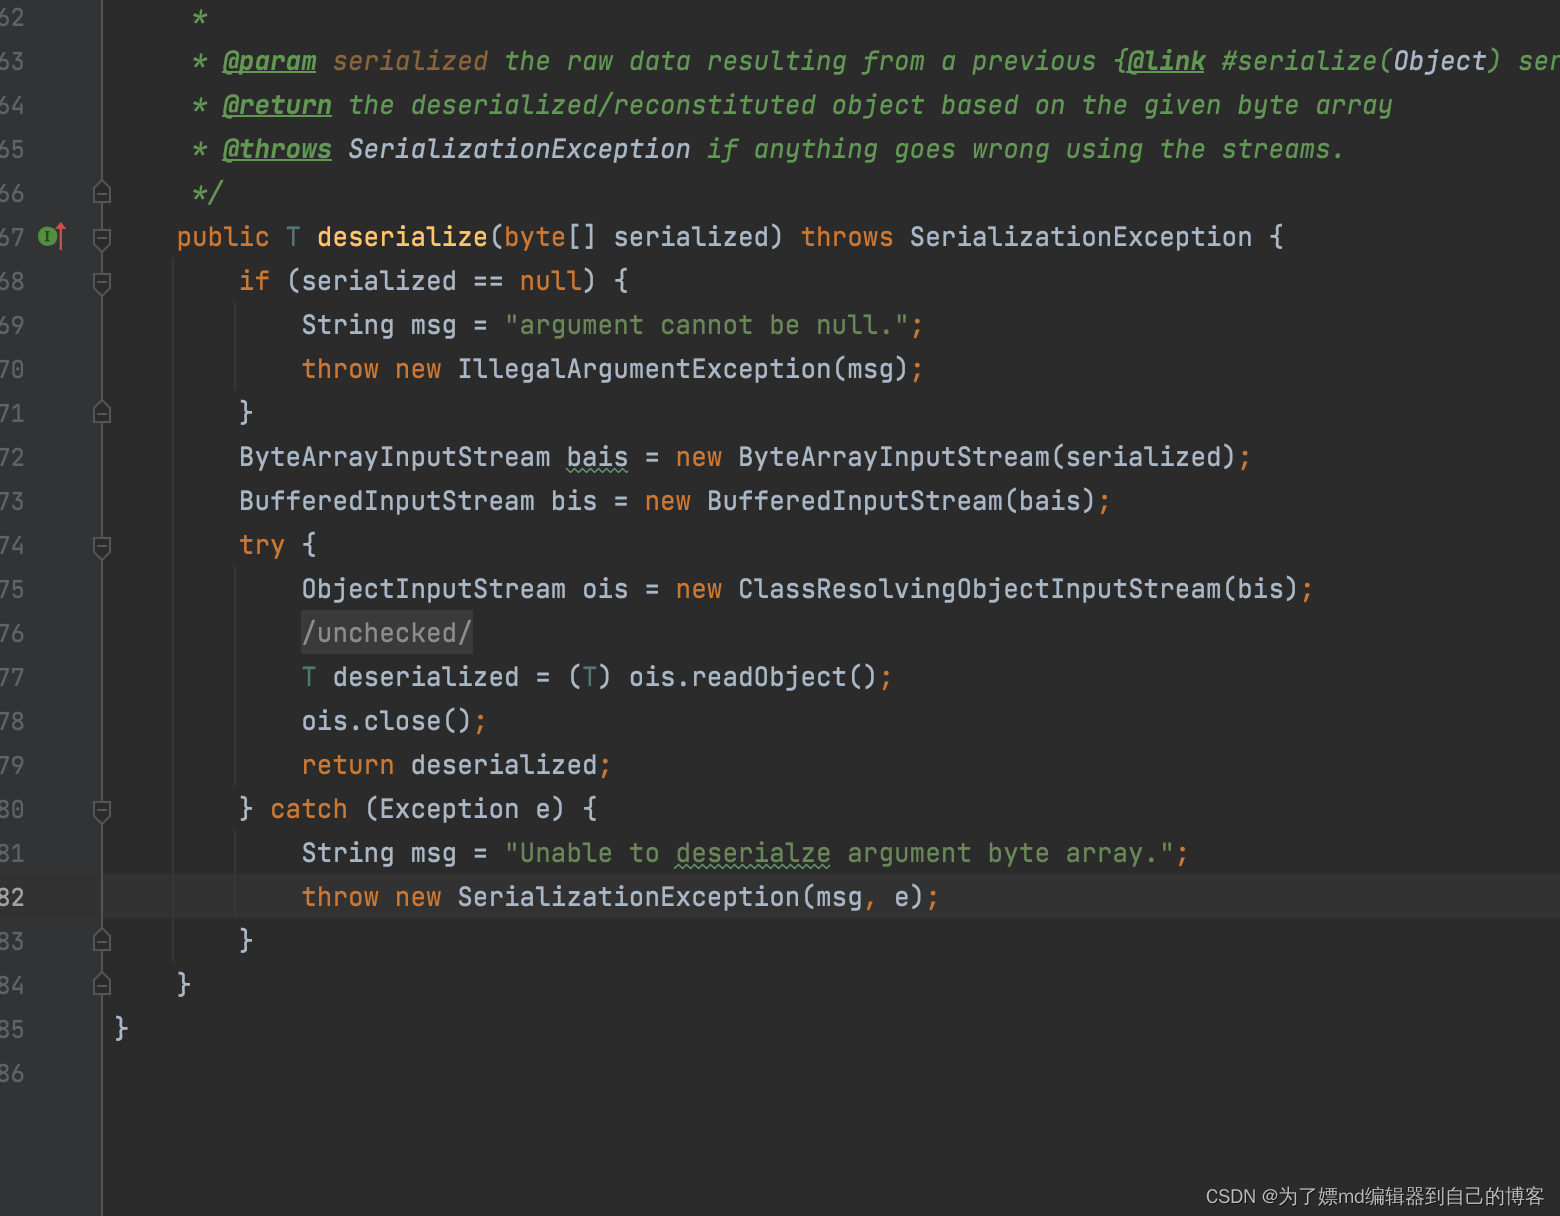Click the try keyword on line 74
The width and height of the screenshot is (1560, 1216).
(262, 545)
